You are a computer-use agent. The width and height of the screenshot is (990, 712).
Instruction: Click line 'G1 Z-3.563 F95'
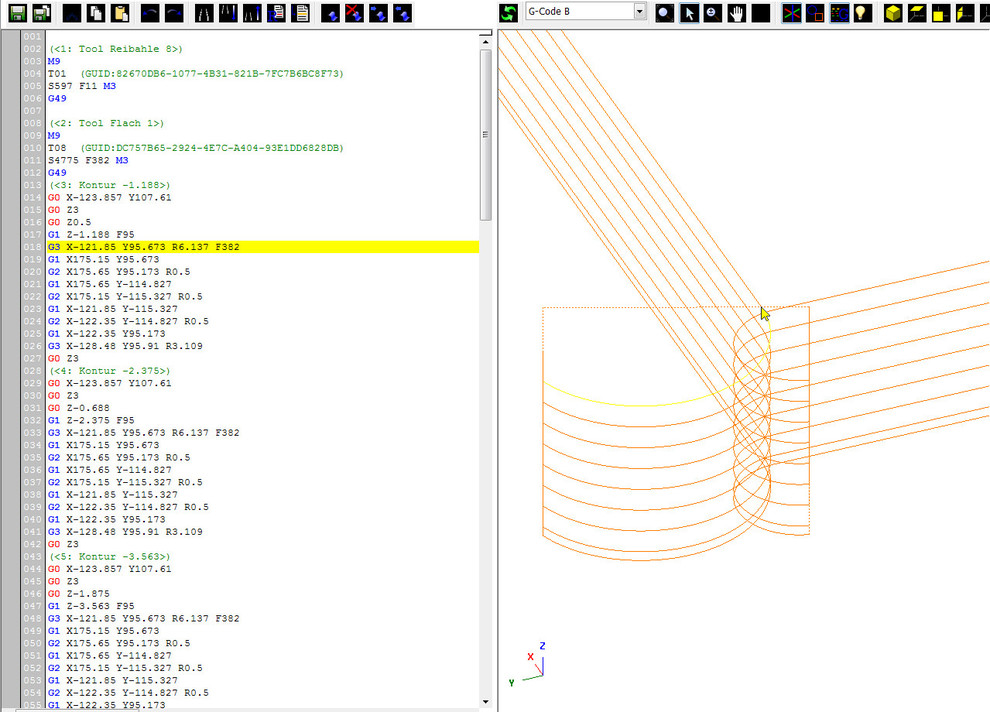(x=91, y=606)
